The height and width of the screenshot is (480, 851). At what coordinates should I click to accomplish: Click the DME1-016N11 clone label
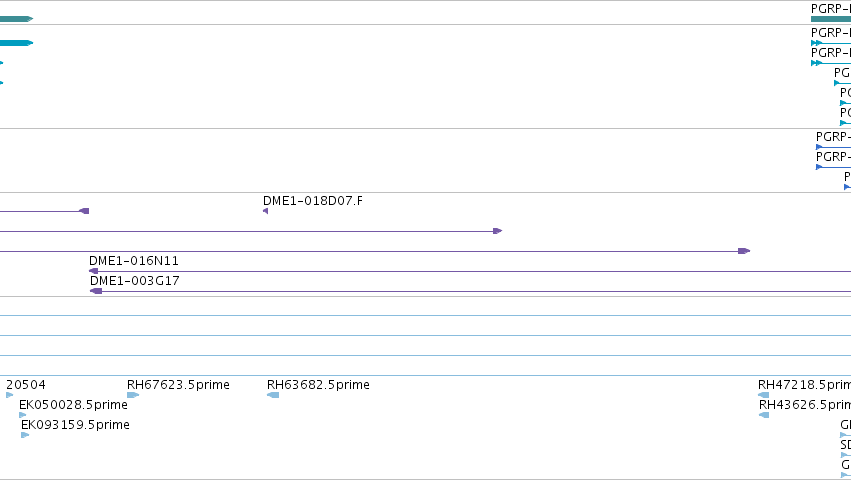coord(134,261)
